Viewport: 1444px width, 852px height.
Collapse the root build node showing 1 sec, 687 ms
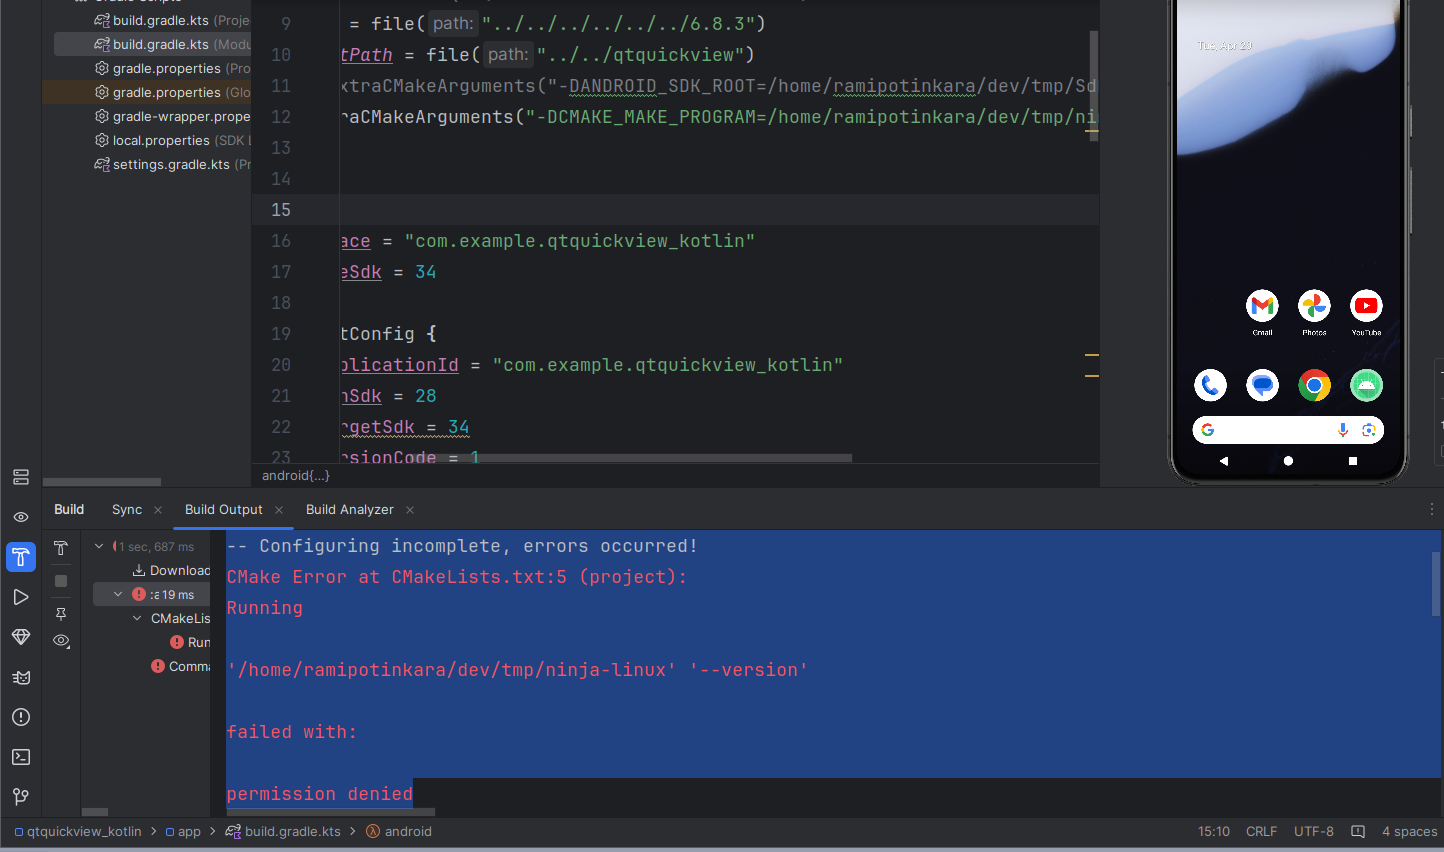(x=99, y=547)
